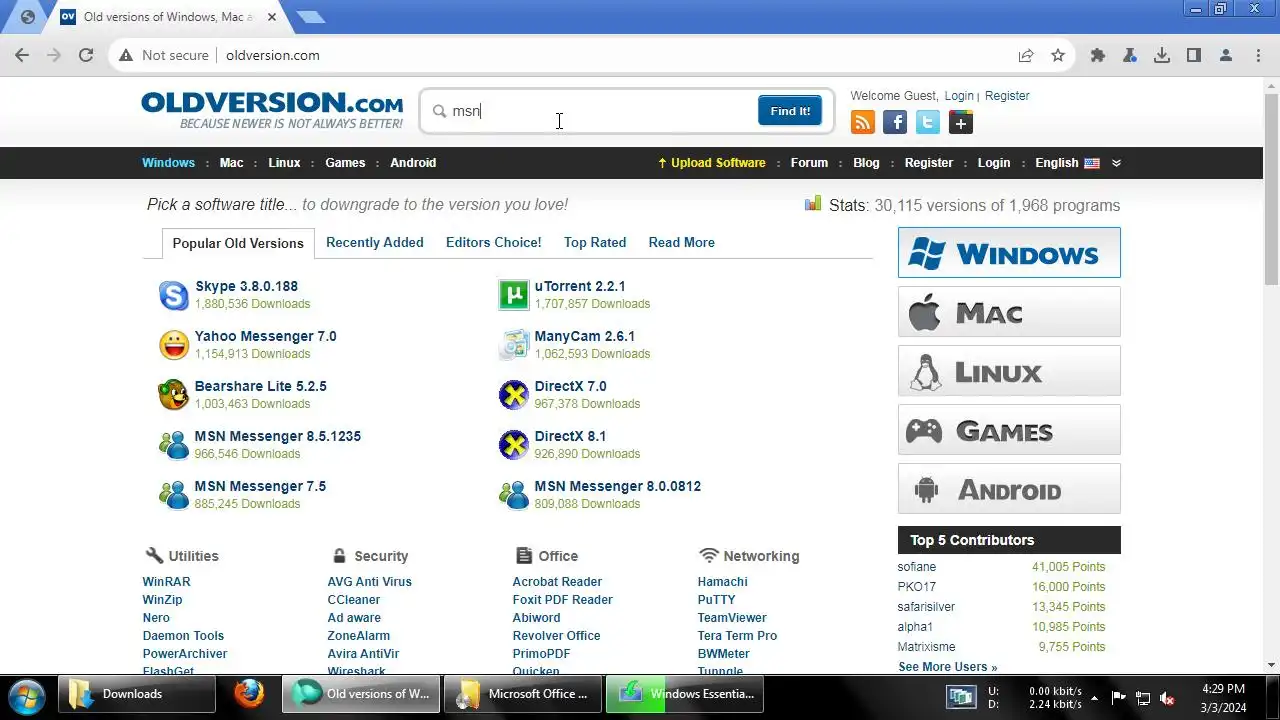Click the Mac platform banner button
Screen dimensions: 1280x720
1009,312
